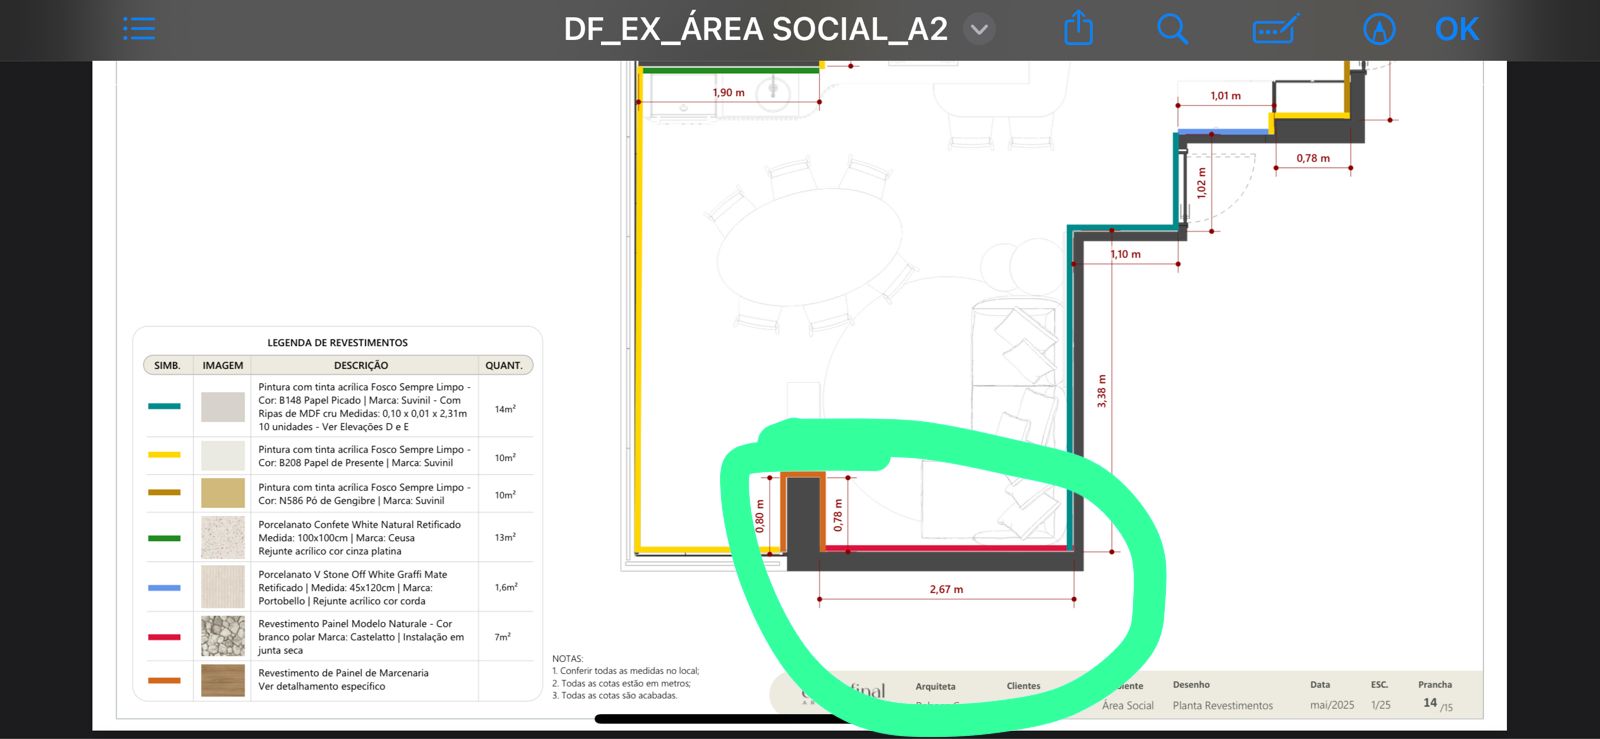Tap the share icon in the top bar
The width and height of the screenshot is (1600, 739).
click(x=1078, y=29)
